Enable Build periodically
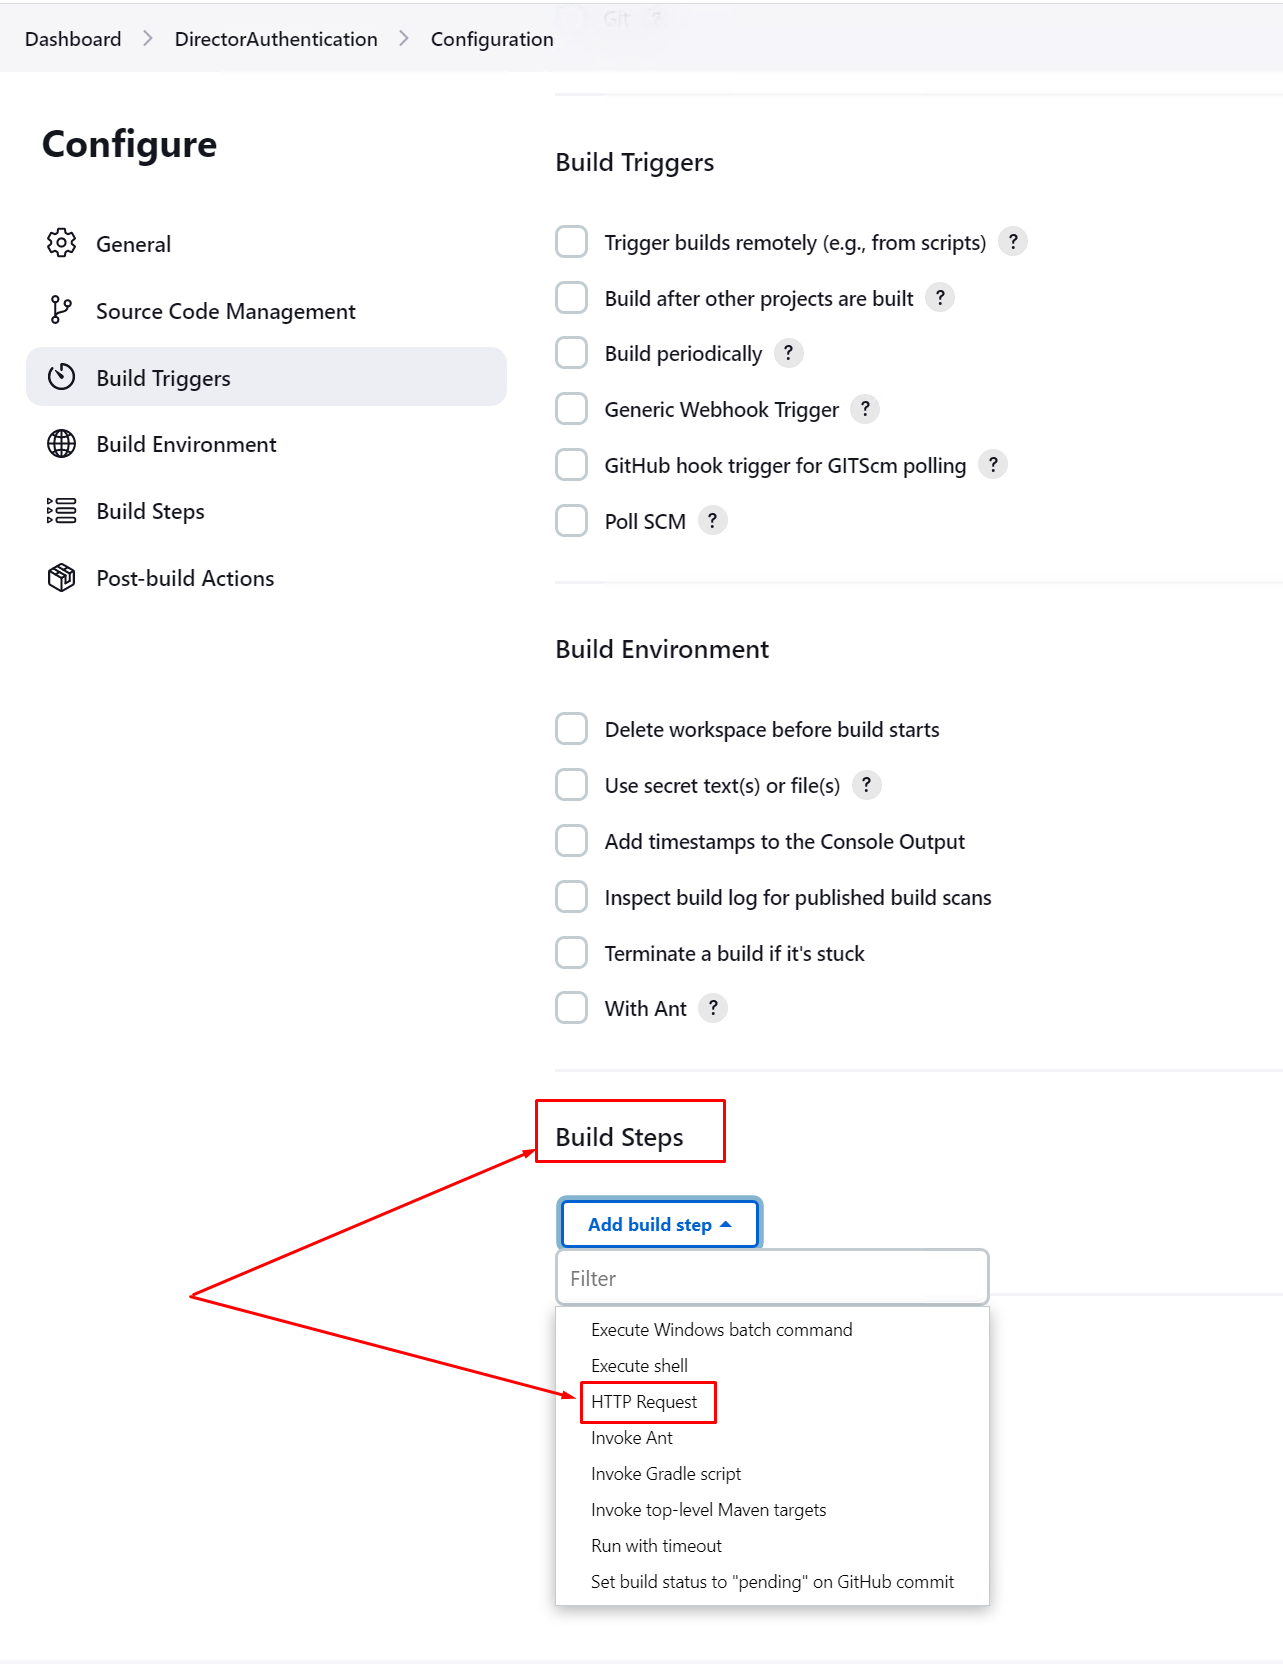Screen dimensions: 1283x1664 [571, 352]
